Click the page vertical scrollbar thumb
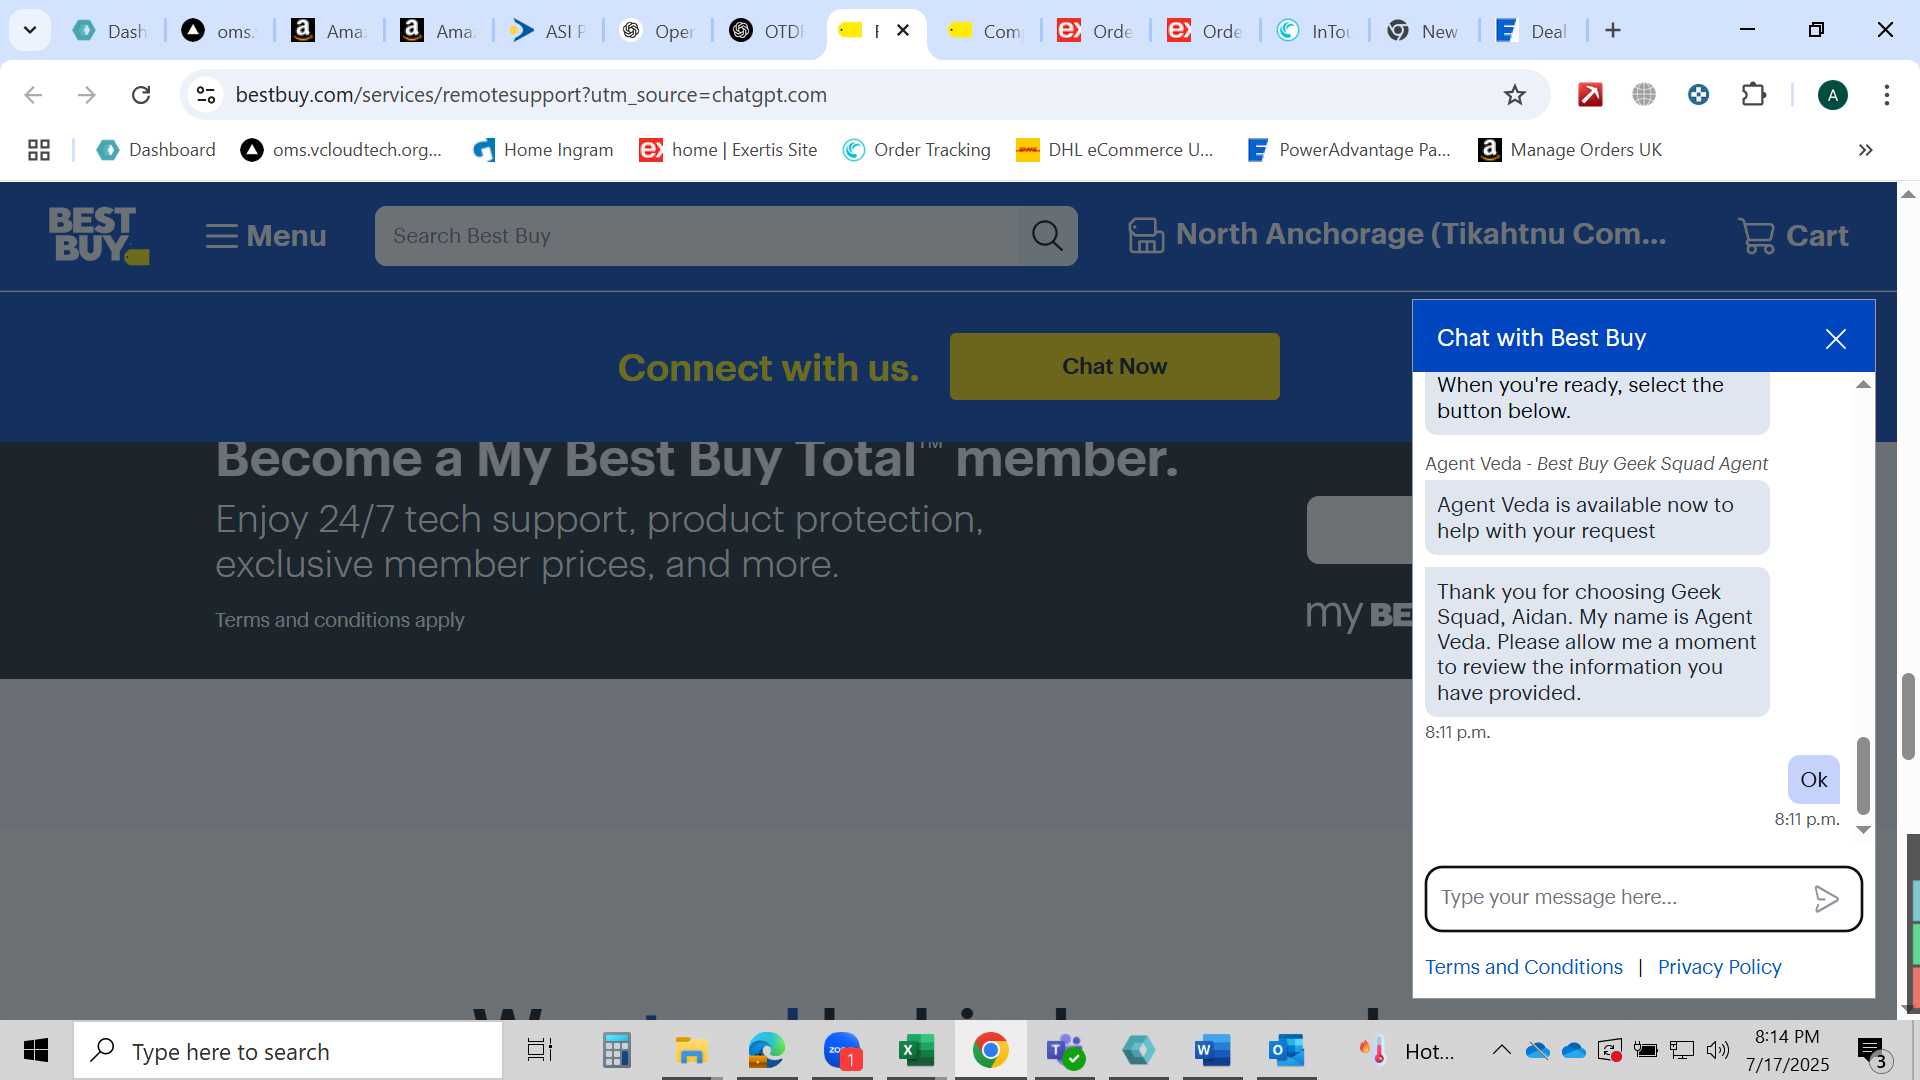Viewport: 1920px width, 1080px height. click(1908, 716)
